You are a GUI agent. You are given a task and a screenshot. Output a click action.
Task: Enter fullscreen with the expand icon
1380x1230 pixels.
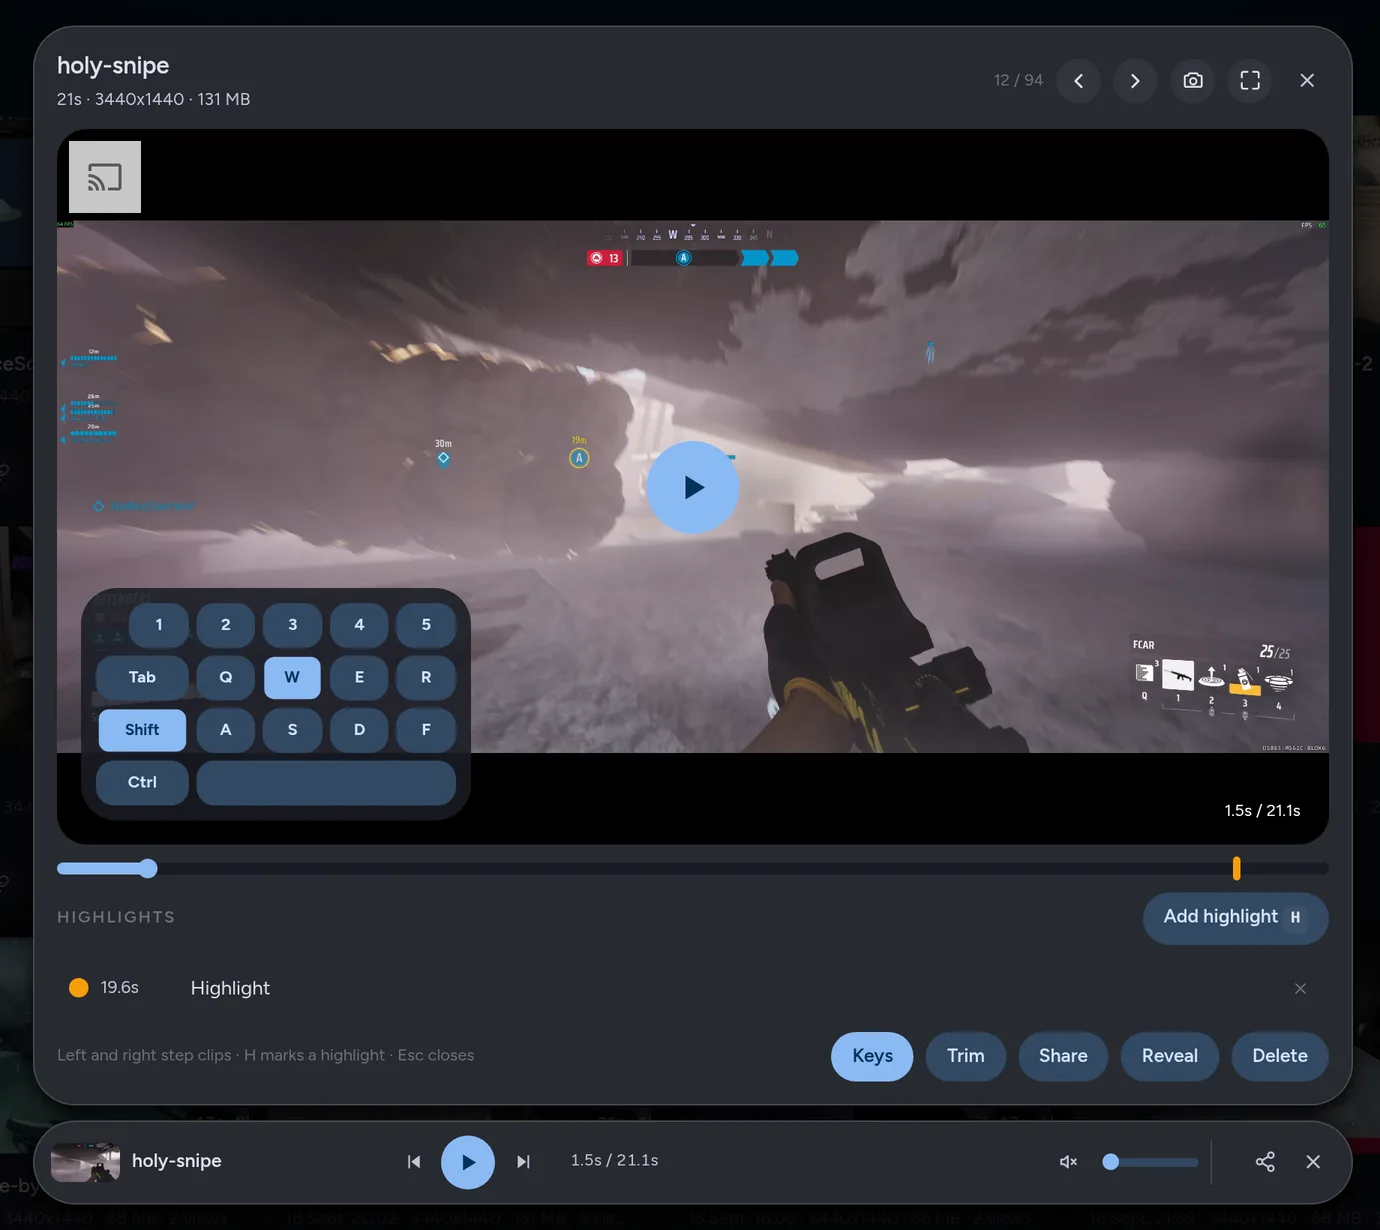tap(1250, 81)
